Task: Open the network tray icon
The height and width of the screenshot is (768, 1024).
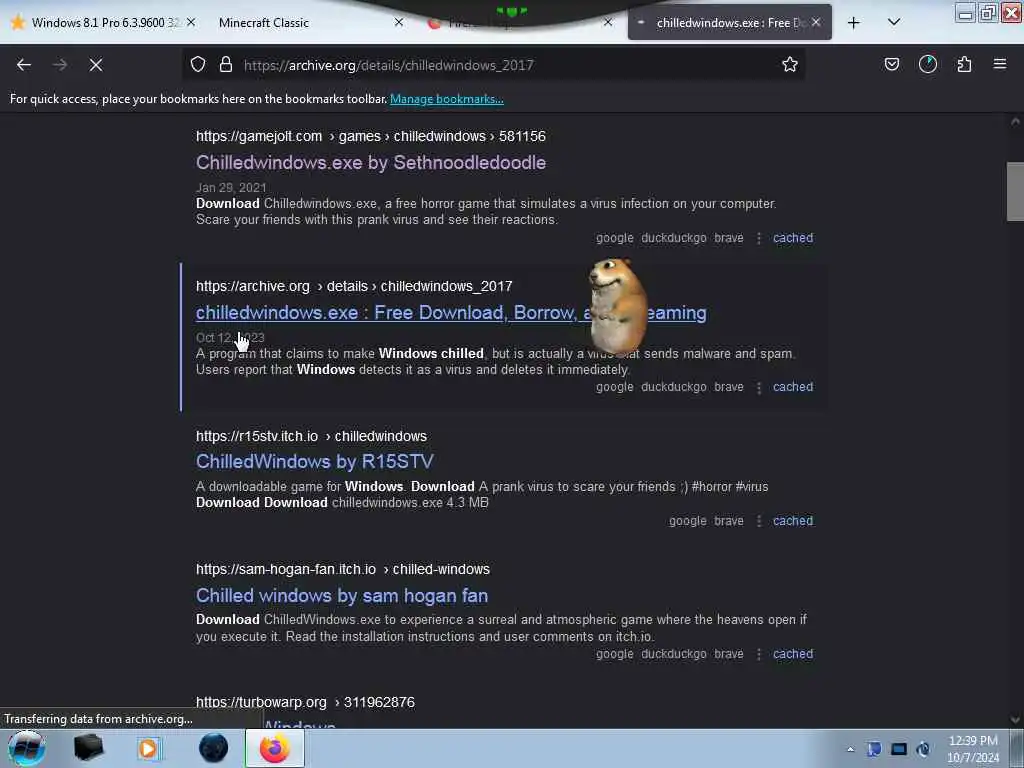Action: tap(899, 749)
